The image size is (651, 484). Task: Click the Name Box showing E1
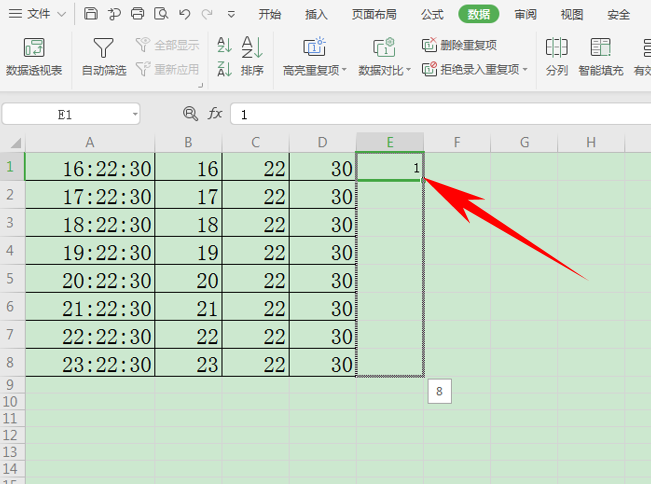[x=65, y=114]
